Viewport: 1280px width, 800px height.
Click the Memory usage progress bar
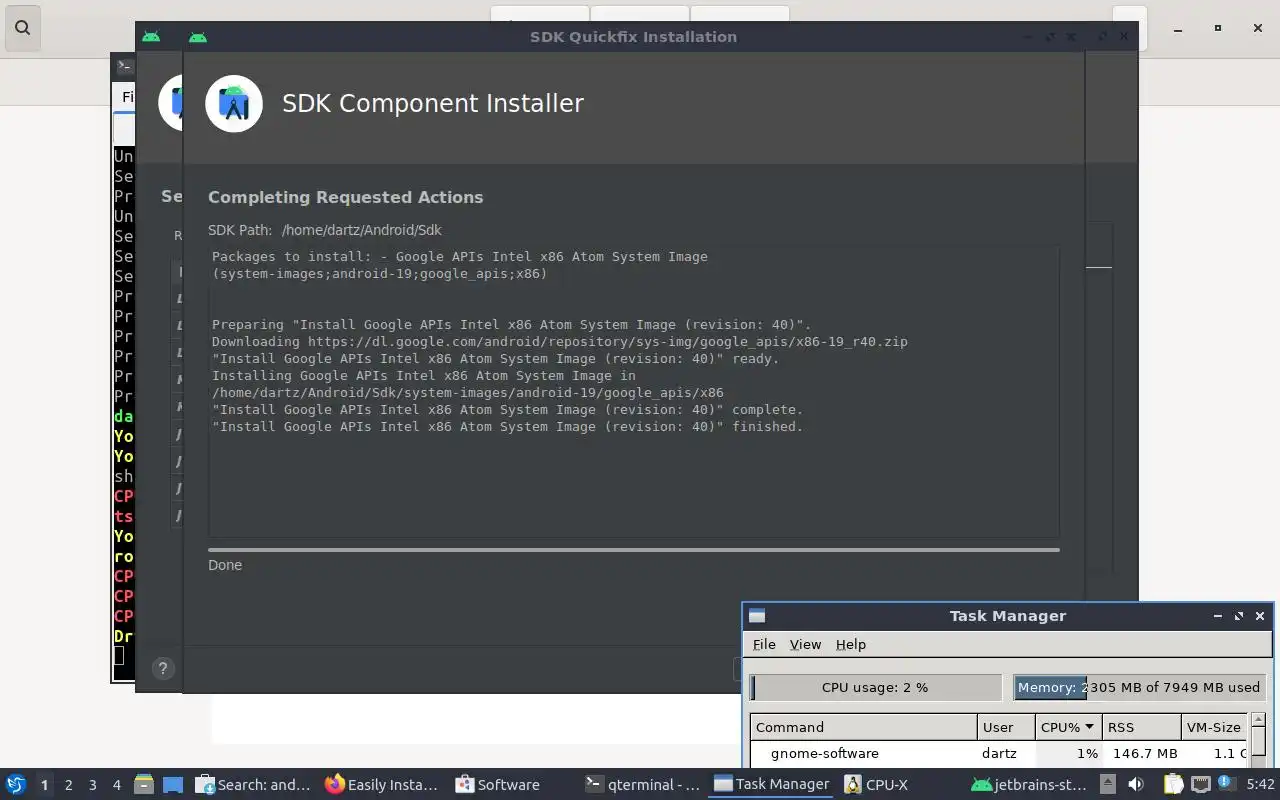[x=1139, y=687]
